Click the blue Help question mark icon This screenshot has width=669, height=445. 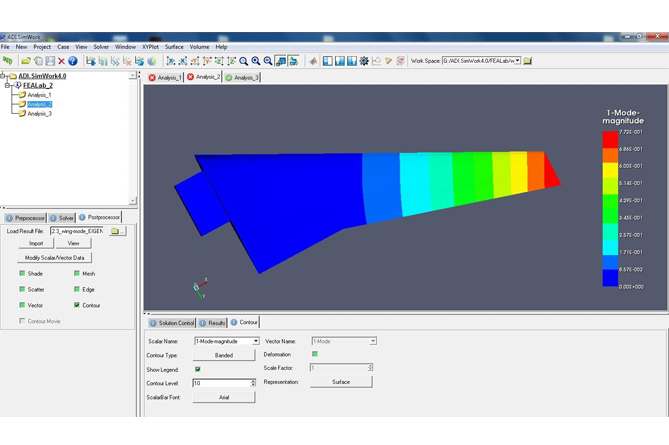[73, 61]
